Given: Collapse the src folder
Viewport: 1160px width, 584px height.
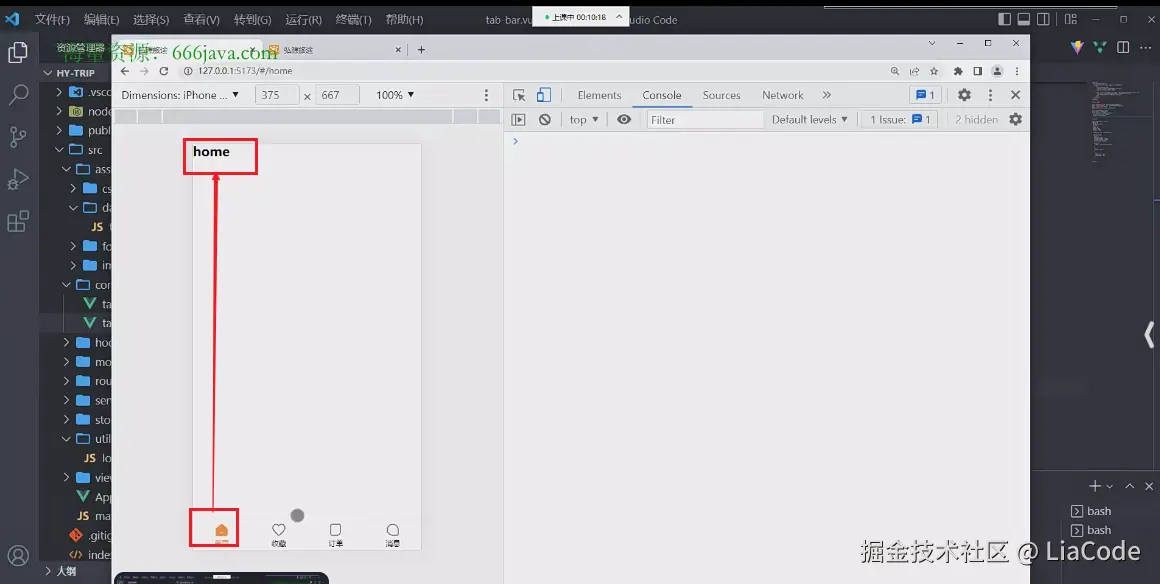Looking at the screenshot, I should (x=59, y=150).
